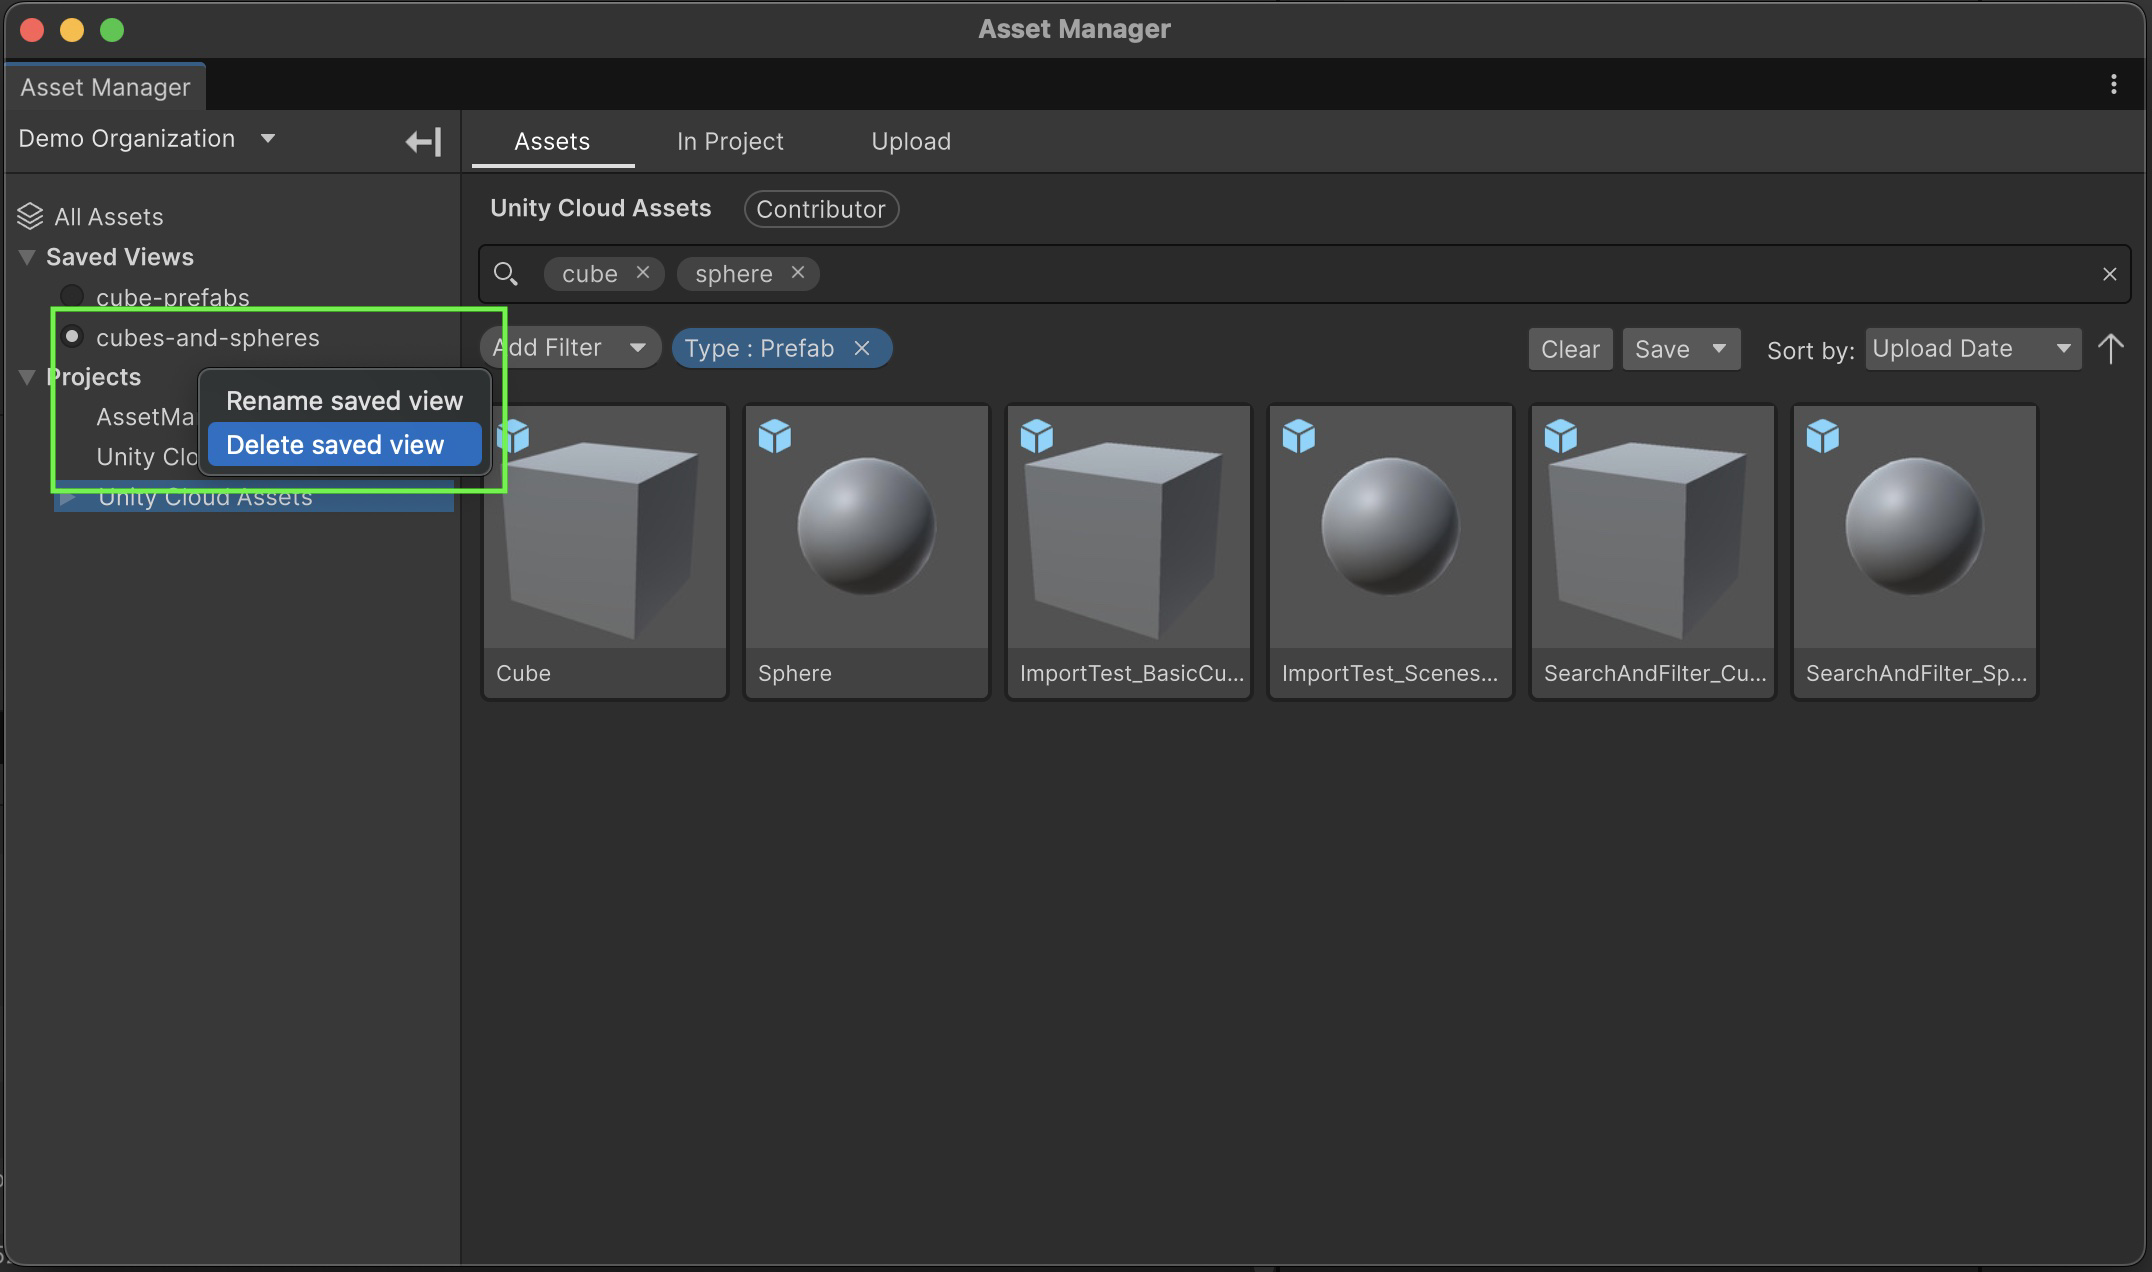Open the Add Filter dropdown
Image resolution: width=2152 pixels, height=1272 pixels.
coord(569,348)
